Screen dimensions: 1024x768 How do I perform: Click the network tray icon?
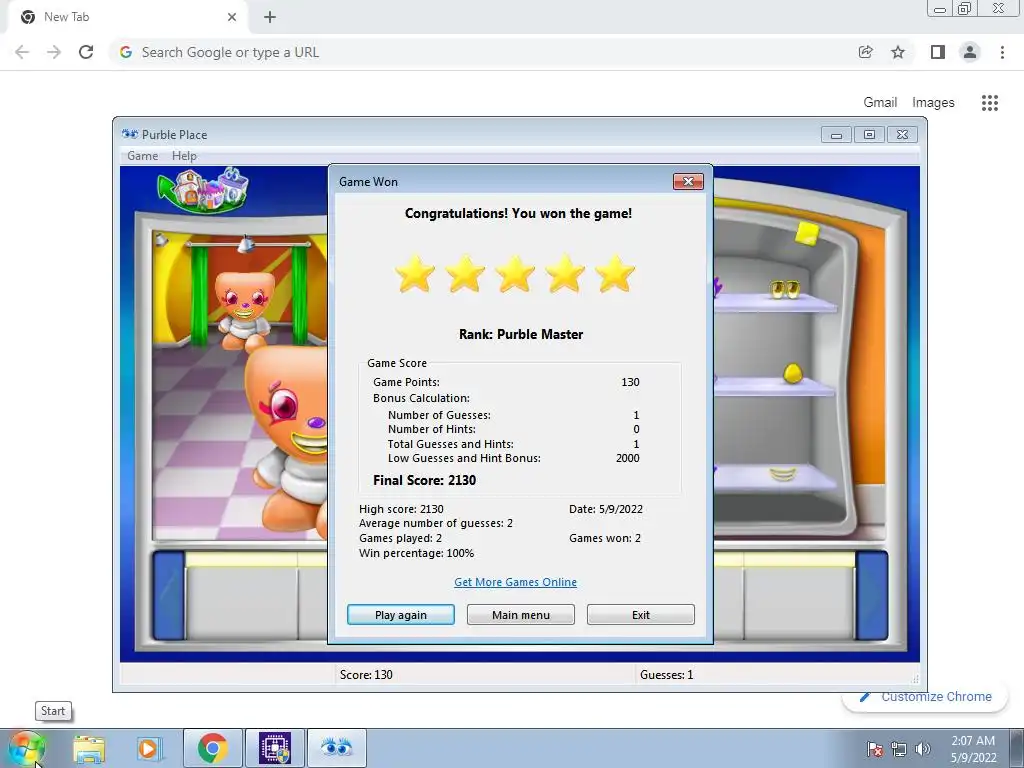click(x=899, y=748)
